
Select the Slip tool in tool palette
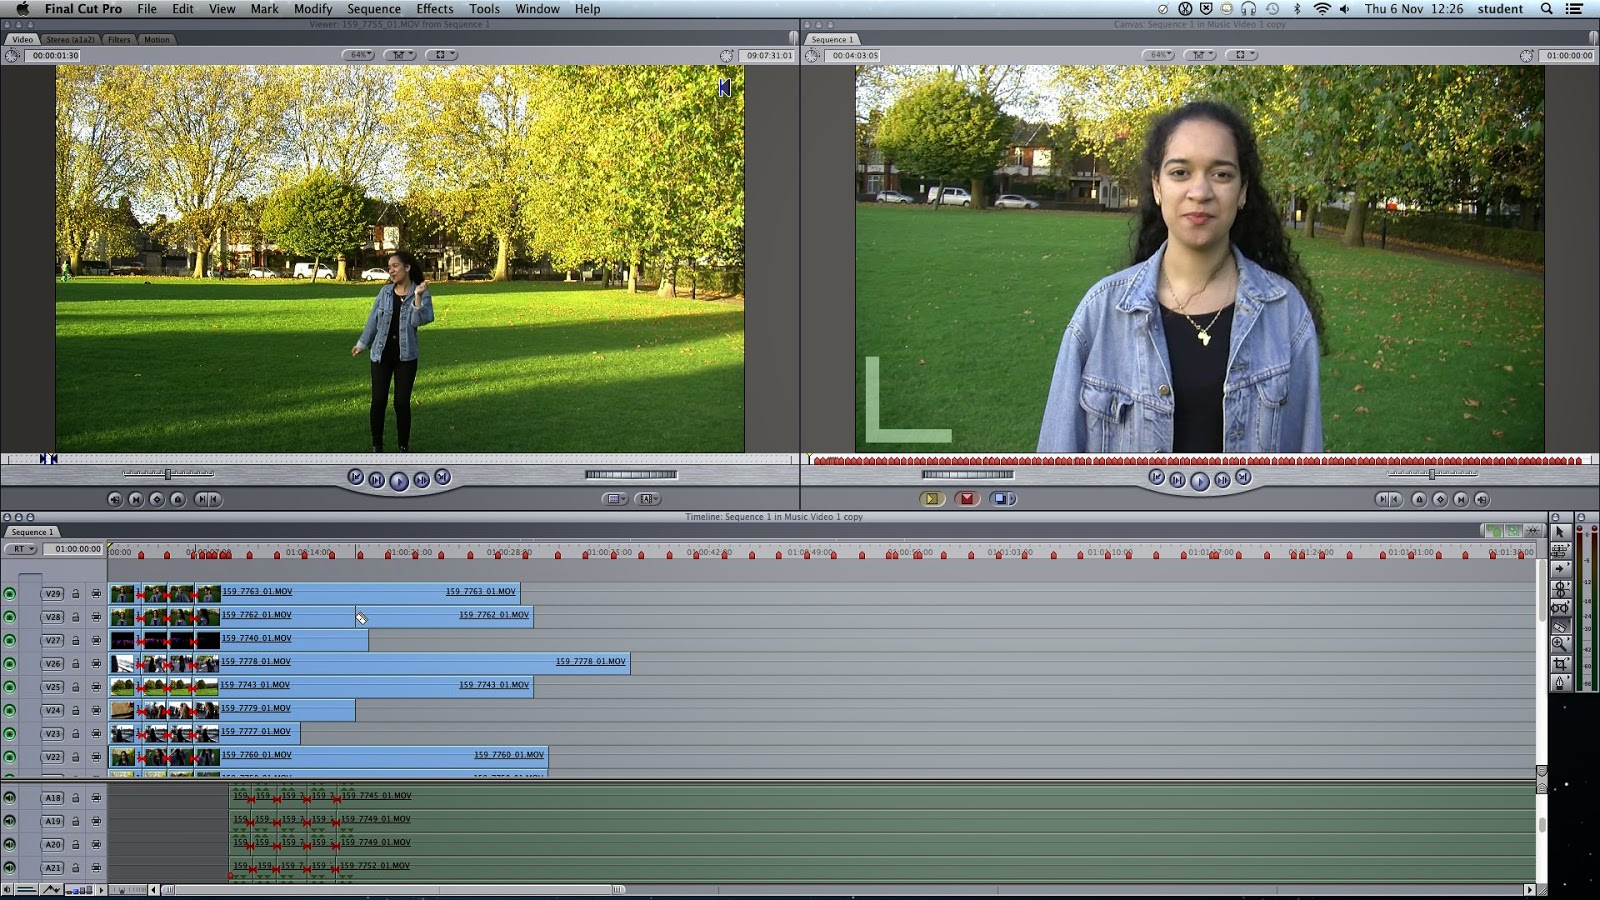point(1560,607)
